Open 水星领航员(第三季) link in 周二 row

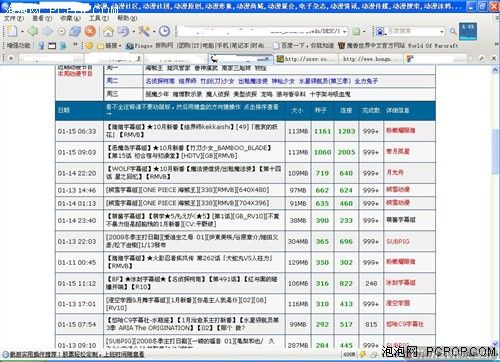(325, 81)
